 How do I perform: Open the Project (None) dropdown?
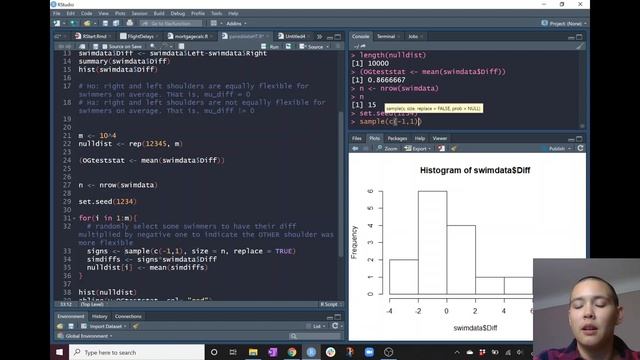[564, 24]
